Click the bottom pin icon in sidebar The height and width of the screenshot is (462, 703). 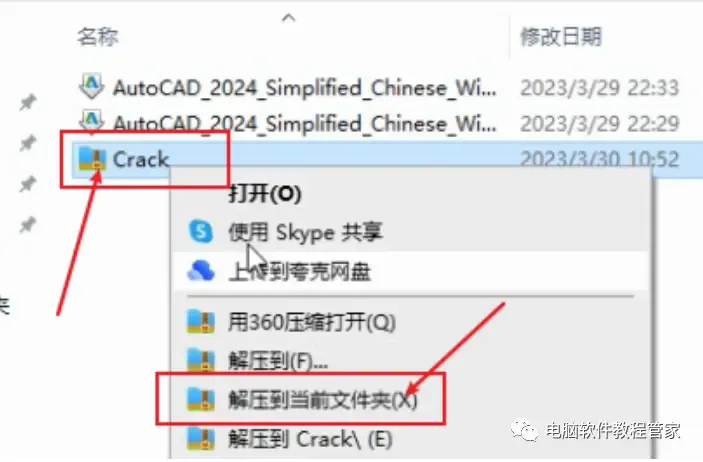pyautogui.click(x=28, y=224)
